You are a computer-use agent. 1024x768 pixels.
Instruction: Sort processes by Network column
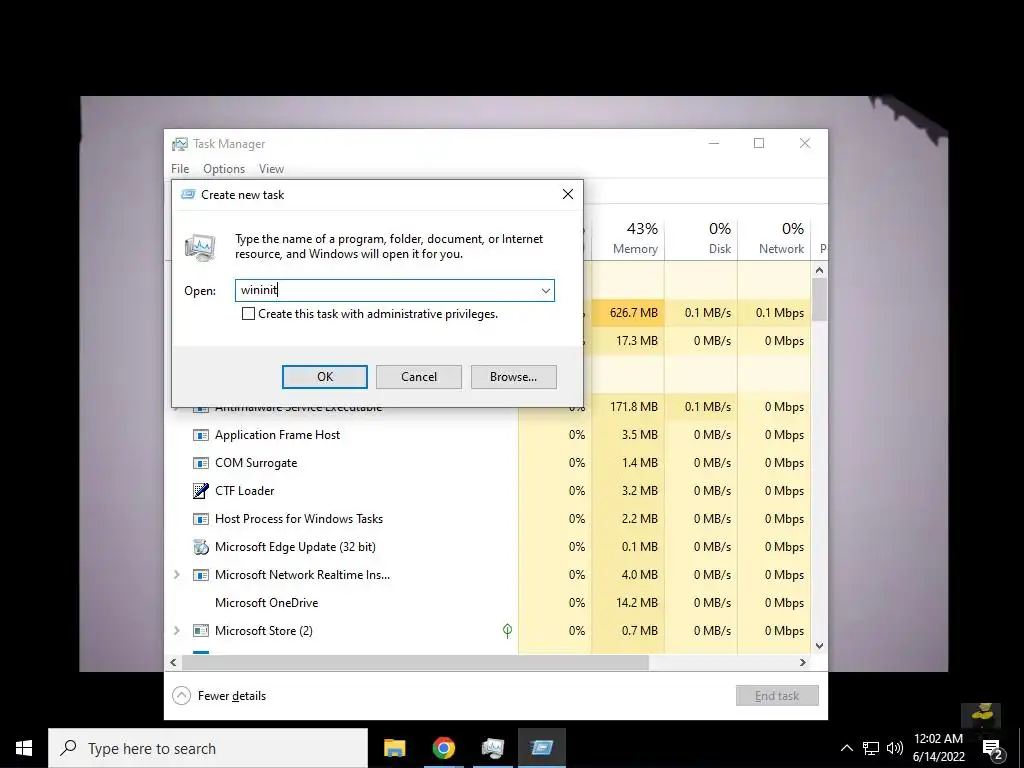[x=774, y=238]
